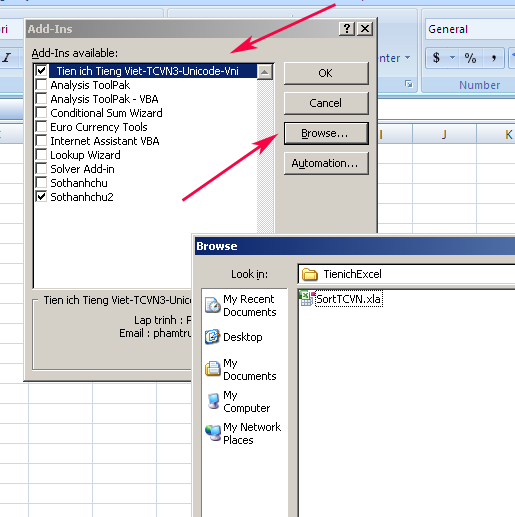This screenshot has height=517, width=515.
Task: Check the Conditional Sum Wizard box
Action: coord(41,113)
